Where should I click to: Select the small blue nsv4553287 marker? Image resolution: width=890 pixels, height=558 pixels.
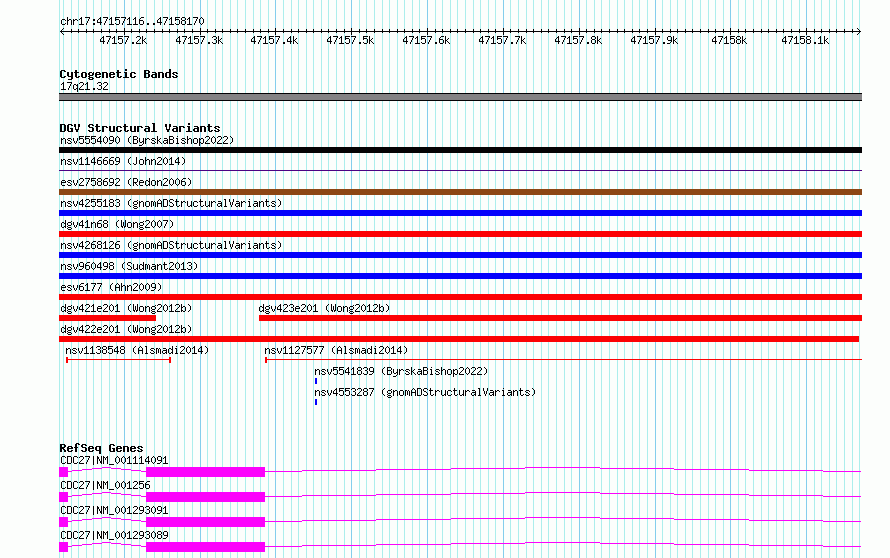[x=316, y=402]
